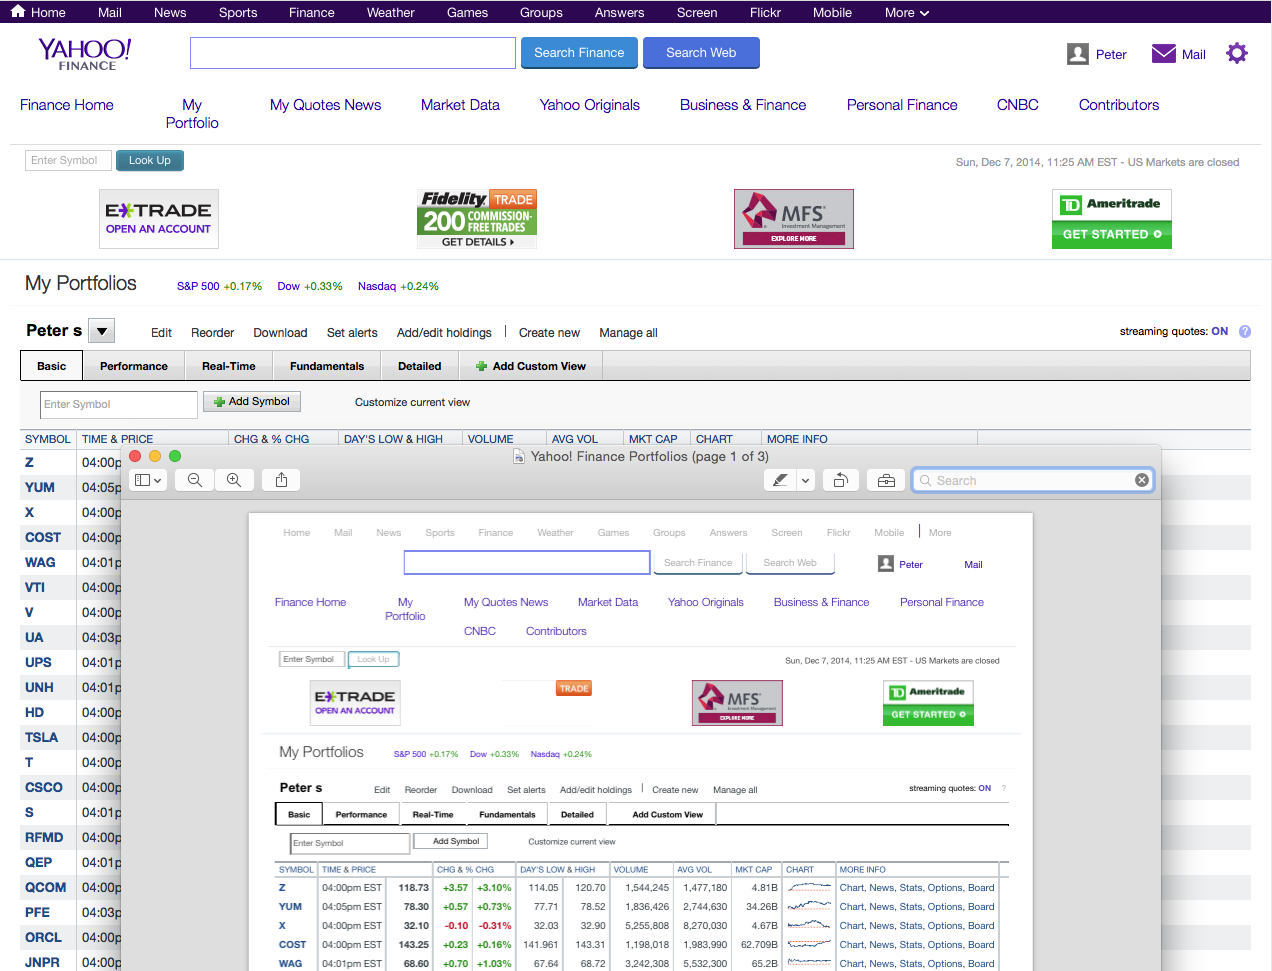
Task: Open the Preview sidebar view menu
Action: [x=148, y=480]
